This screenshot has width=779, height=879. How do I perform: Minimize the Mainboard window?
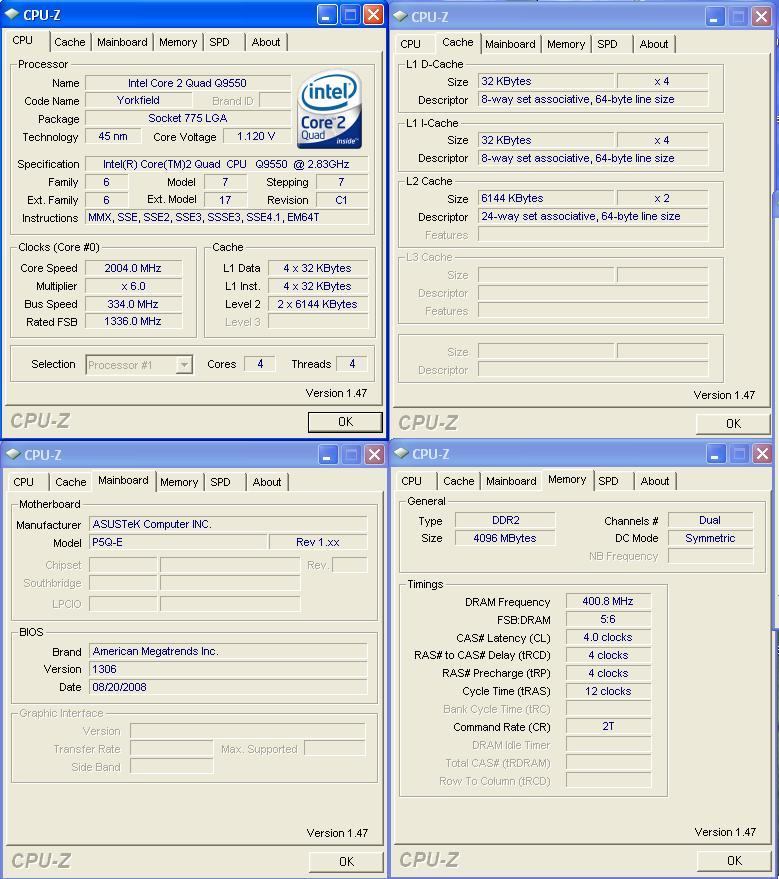[x=328, y=454]
